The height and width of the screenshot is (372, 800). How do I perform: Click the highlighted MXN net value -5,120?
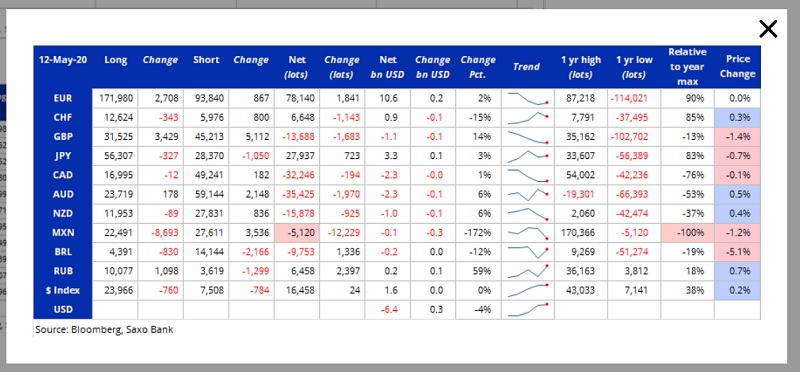coord(297,233)
